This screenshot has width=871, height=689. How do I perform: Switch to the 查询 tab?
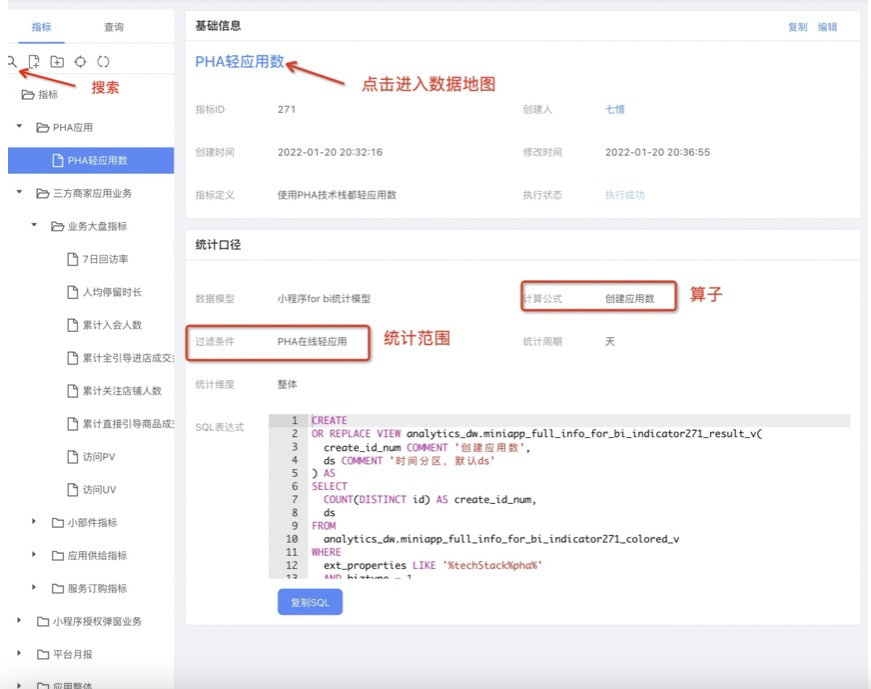coord(114,27)
